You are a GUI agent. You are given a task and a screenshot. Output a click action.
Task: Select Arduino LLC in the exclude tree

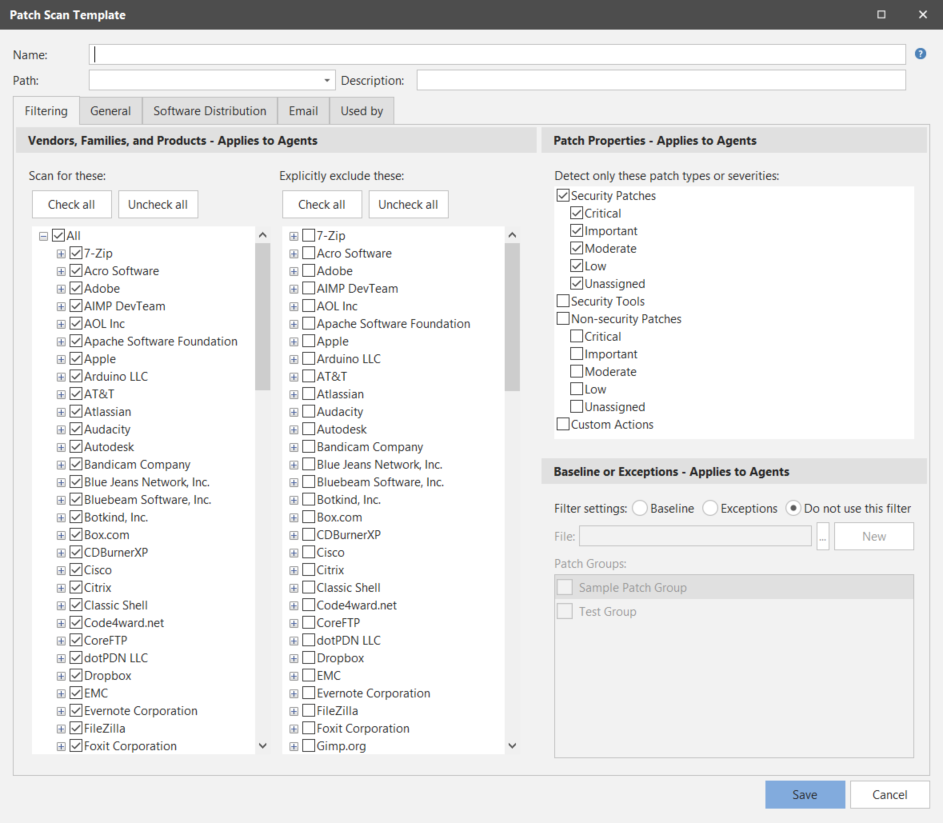point(349,359)
